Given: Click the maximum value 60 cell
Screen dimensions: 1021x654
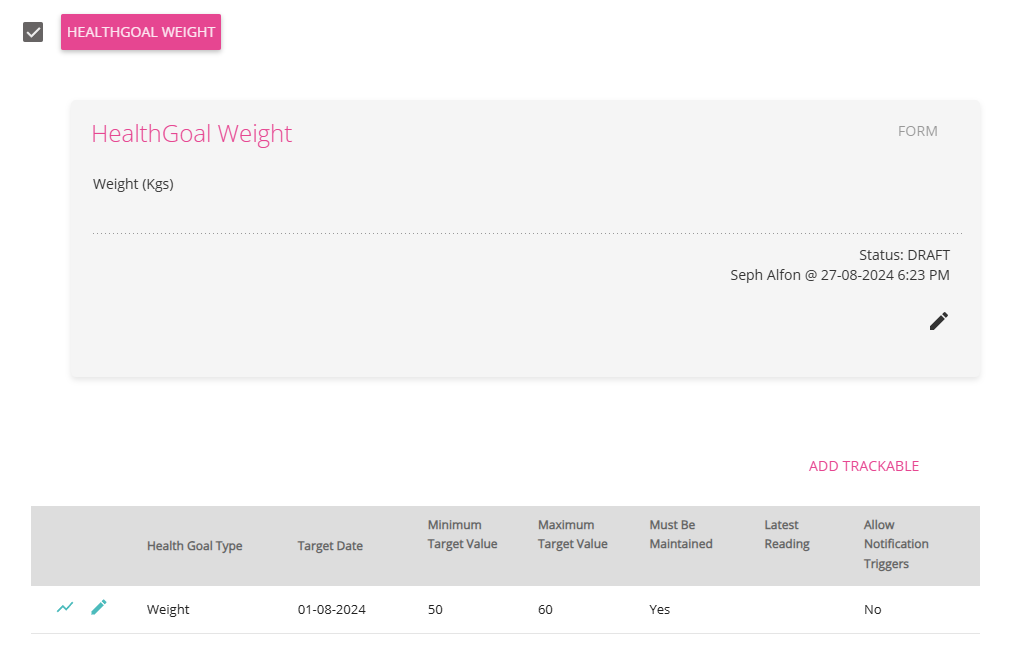Looking at the screenshot, I should point(545,610).
